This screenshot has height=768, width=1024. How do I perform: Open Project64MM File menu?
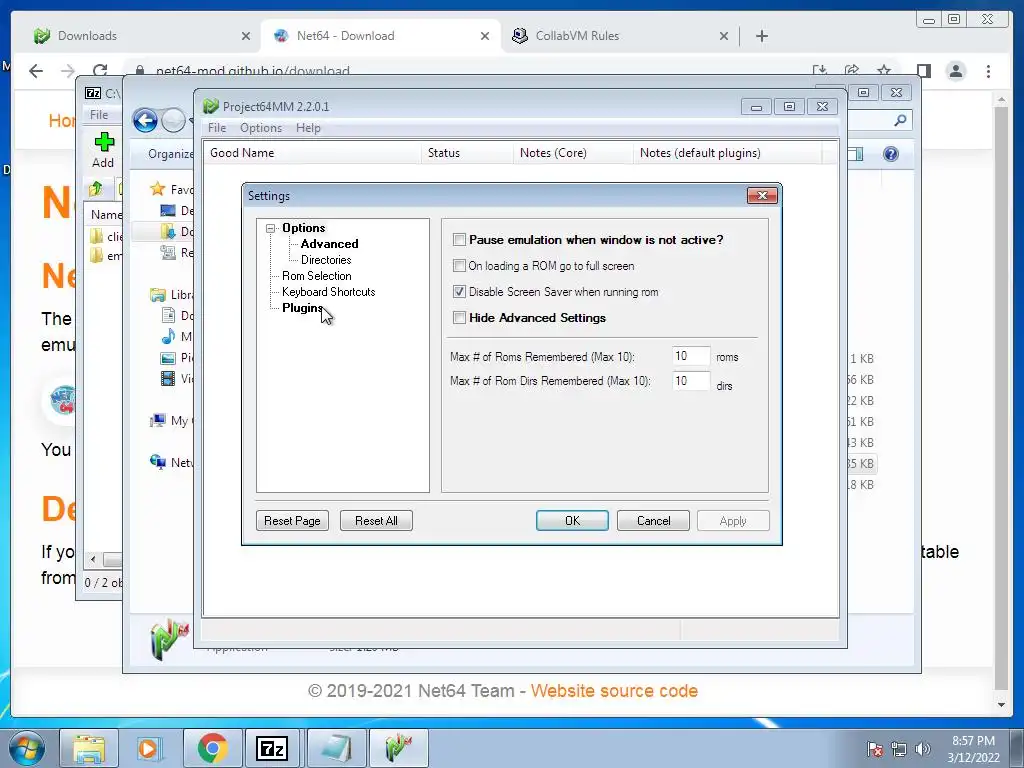(x=217, y=128)
